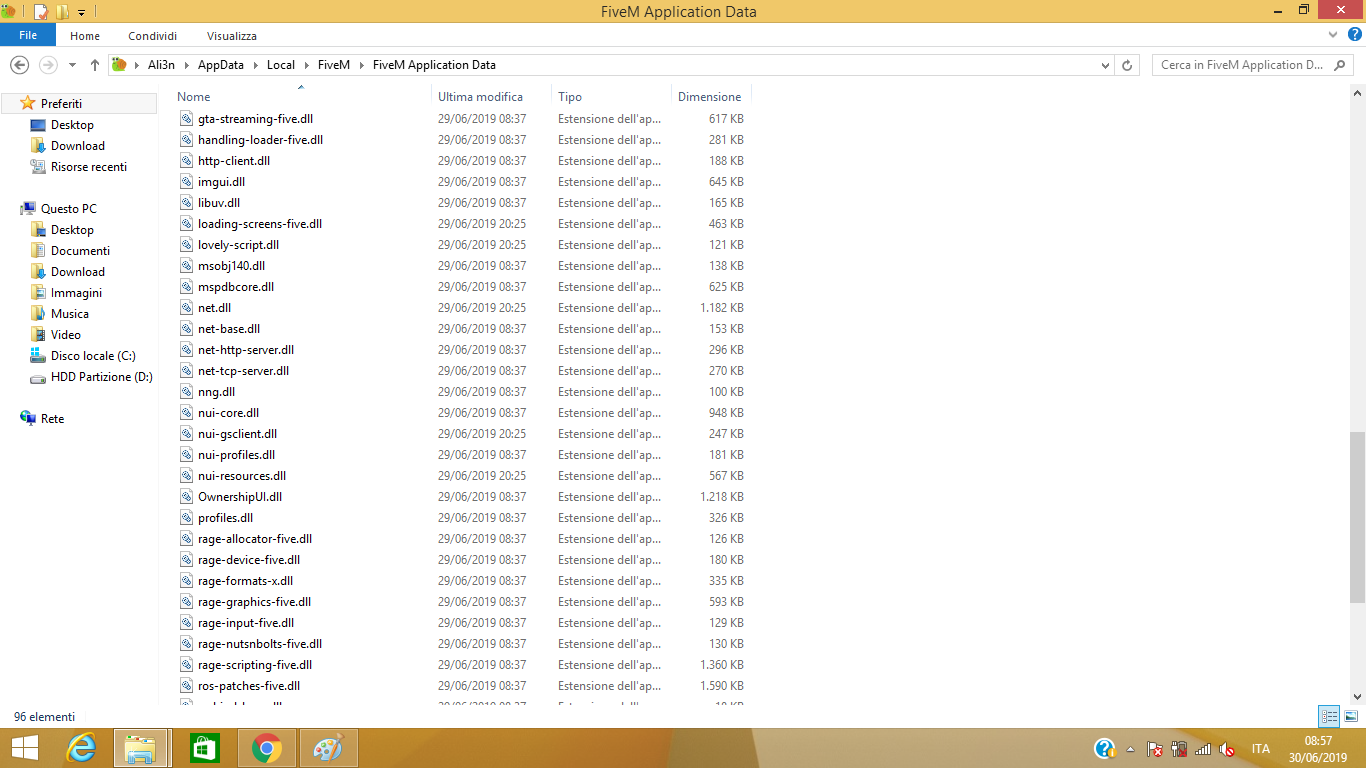Open Video folder in sidebar
Viewport: 1366px width, 768px height.
click(x=65, y=335)
